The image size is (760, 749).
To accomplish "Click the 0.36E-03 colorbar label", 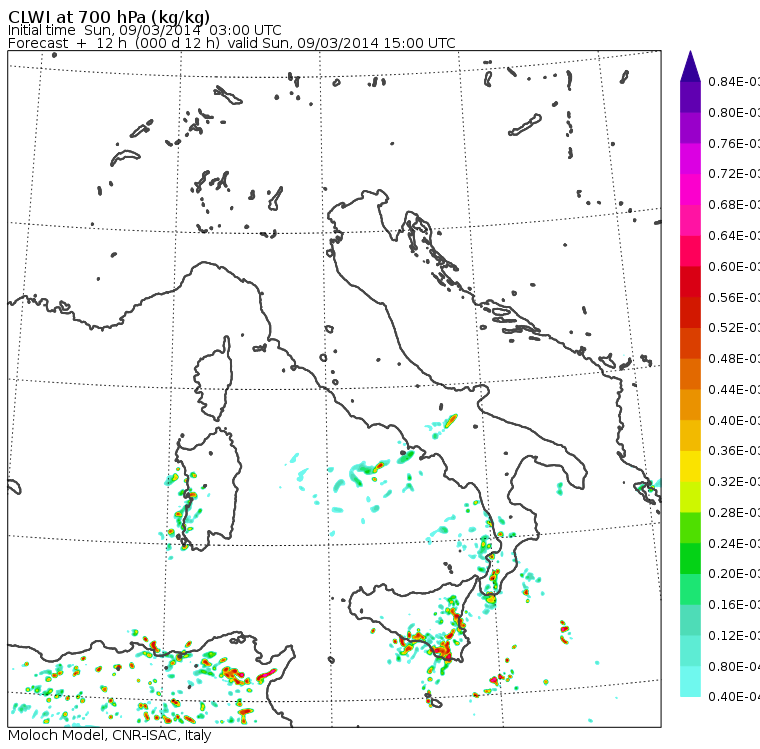I will click(x=734, y=451).
